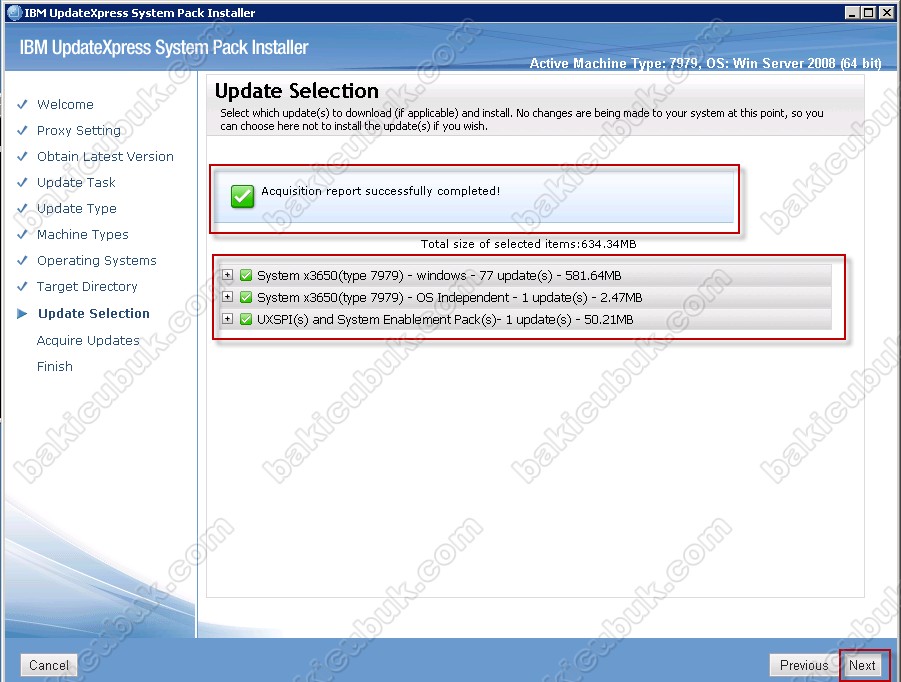
Task: Open the Target Directory step
Action: point(87,286)
